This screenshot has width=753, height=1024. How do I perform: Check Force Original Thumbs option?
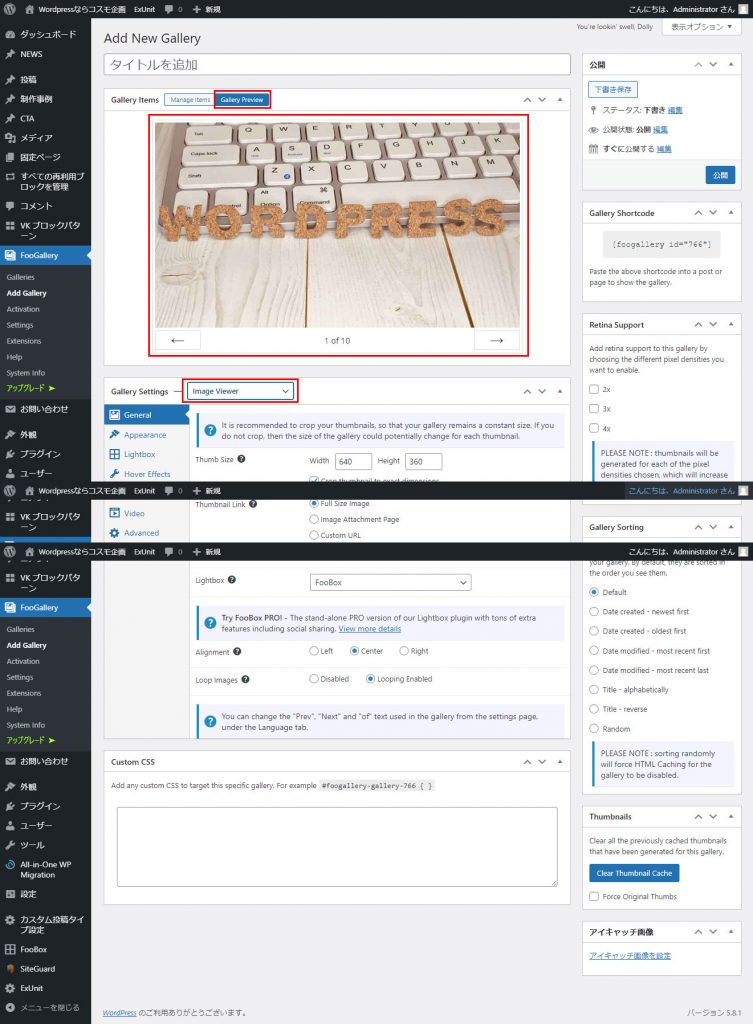(x=594, y=896)
